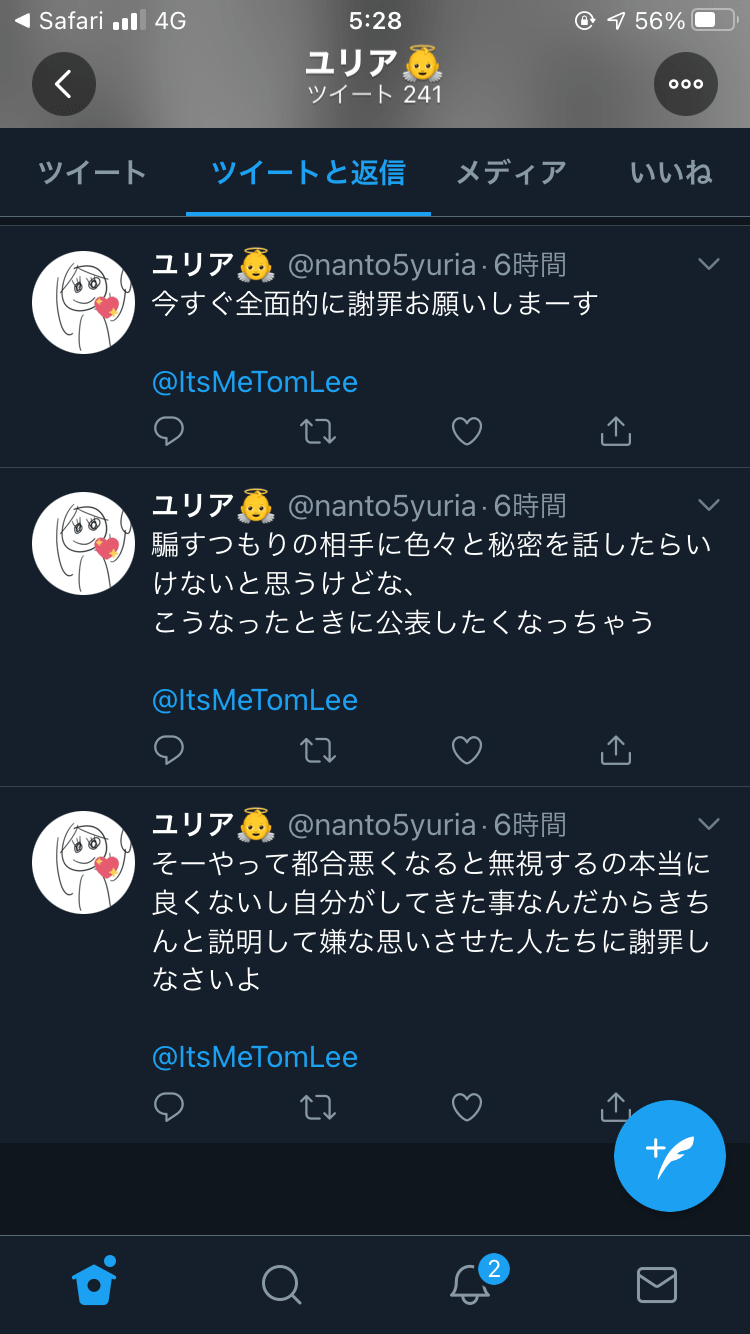This screenshot has width=750, height=1334.
Task: Expand second tweet's dropdown chevron
Action: [x=709, y=505]
